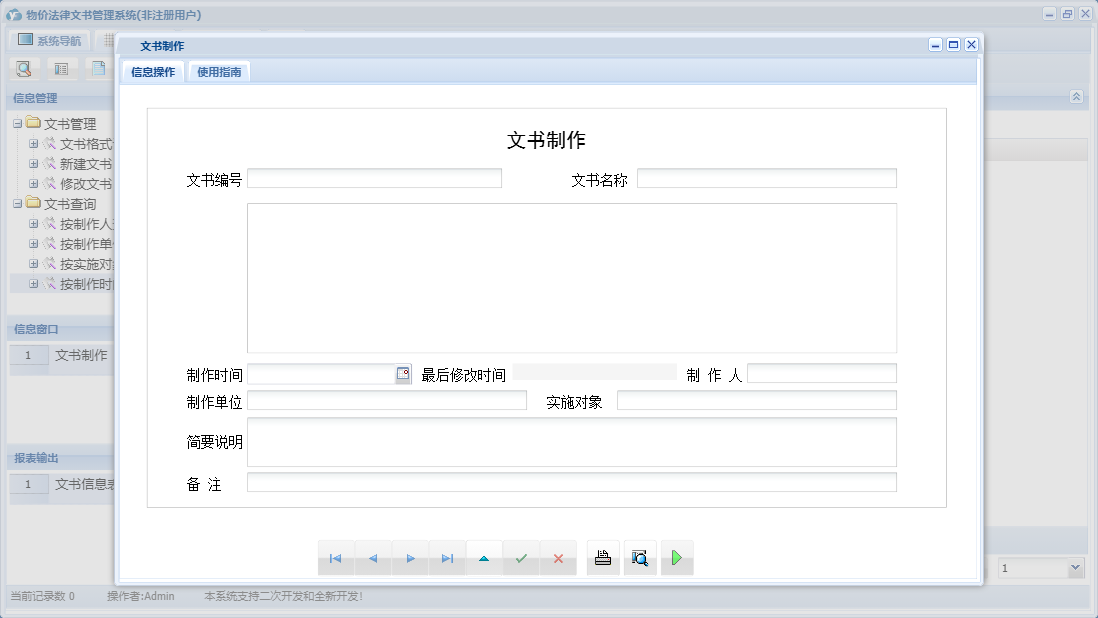Cancel the entry with the red X icon

coord(559,558)
